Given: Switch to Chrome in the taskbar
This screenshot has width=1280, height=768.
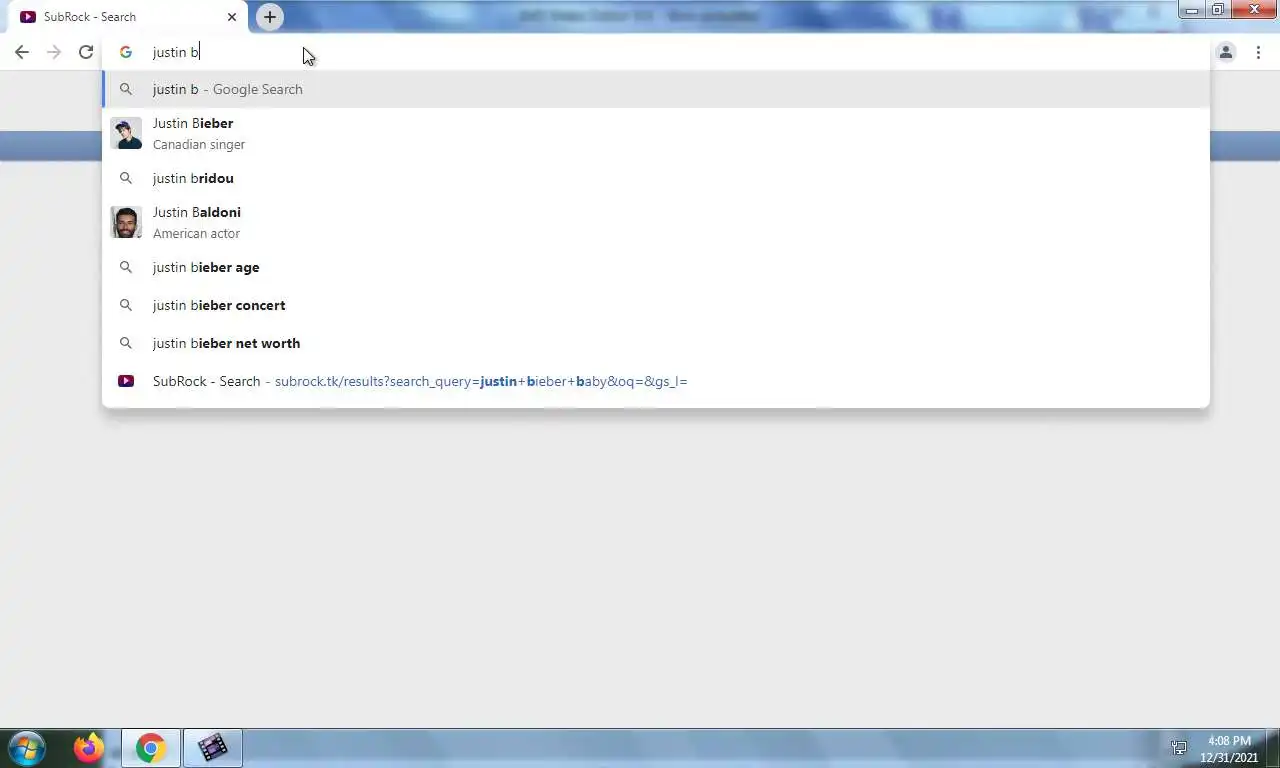Looking at the screenshot, I should 151,748.
